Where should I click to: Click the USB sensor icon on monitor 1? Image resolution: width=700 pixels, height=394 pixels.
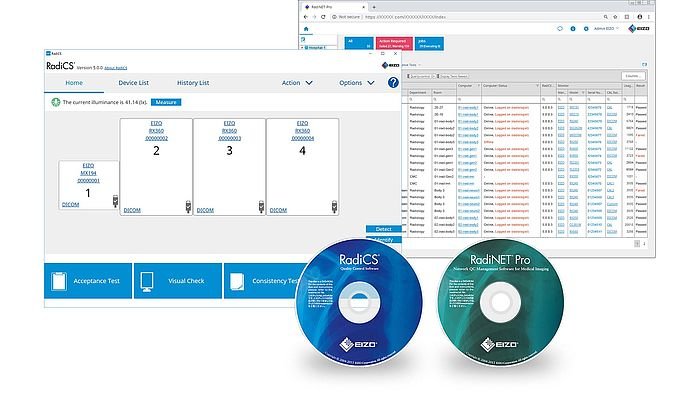pos(115,201)
